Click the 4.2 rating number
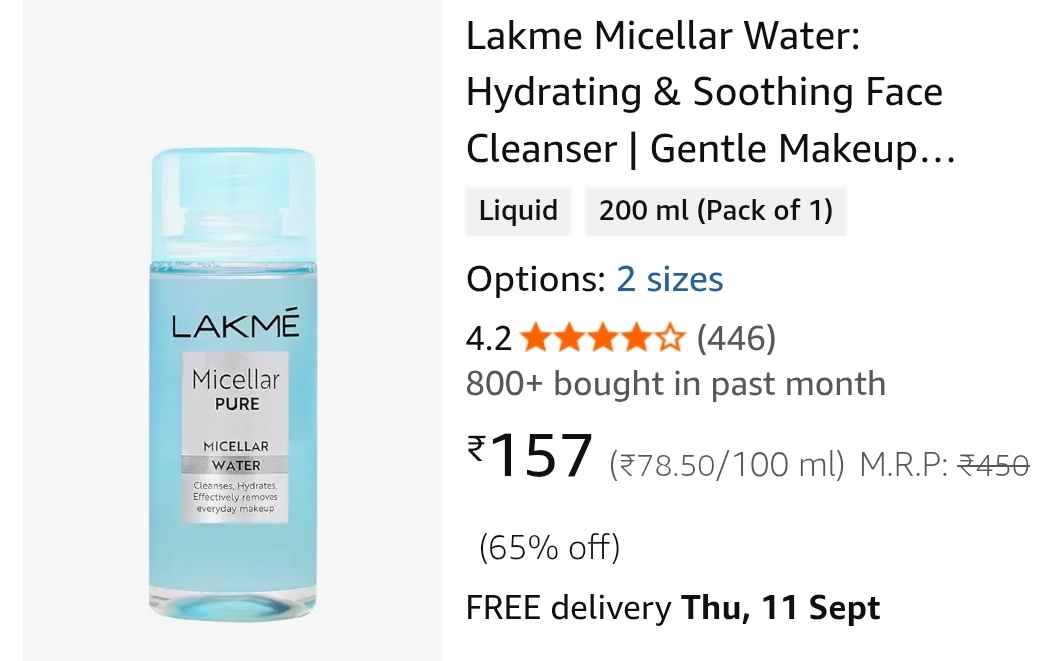 click(489, 339)
